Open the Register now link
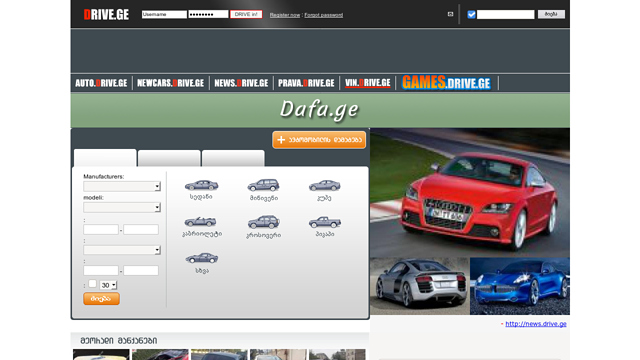The width and height of the screenshot is (640, 360). 285,15
